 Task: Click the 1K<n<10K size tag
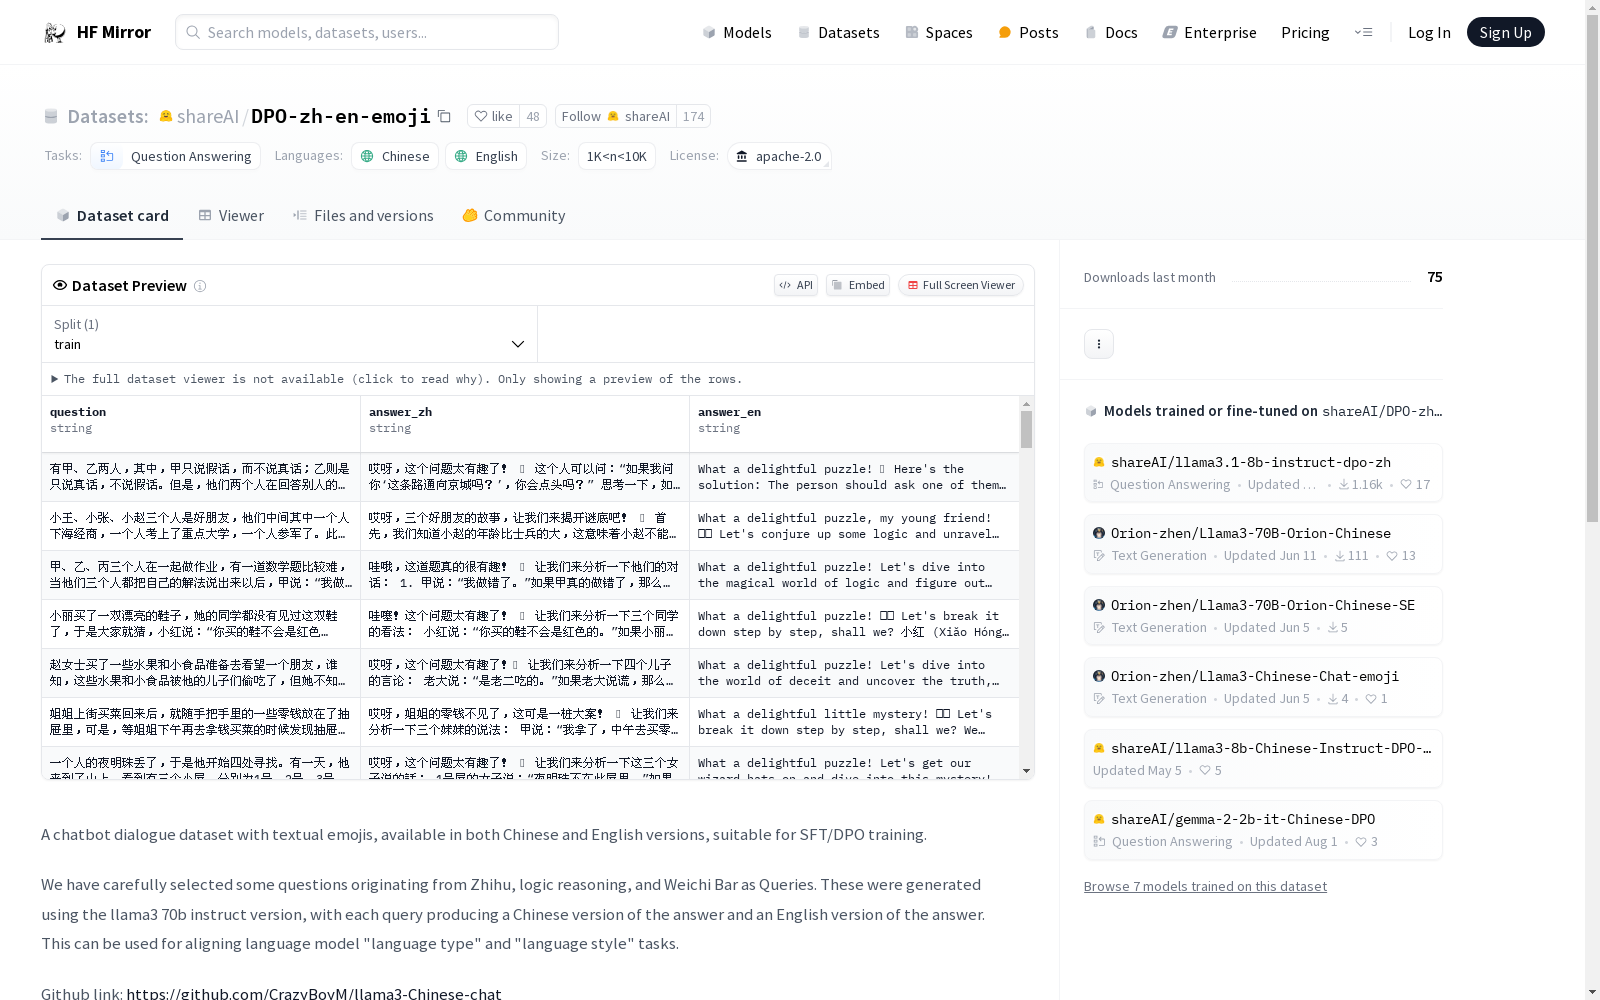pos(616,156)
